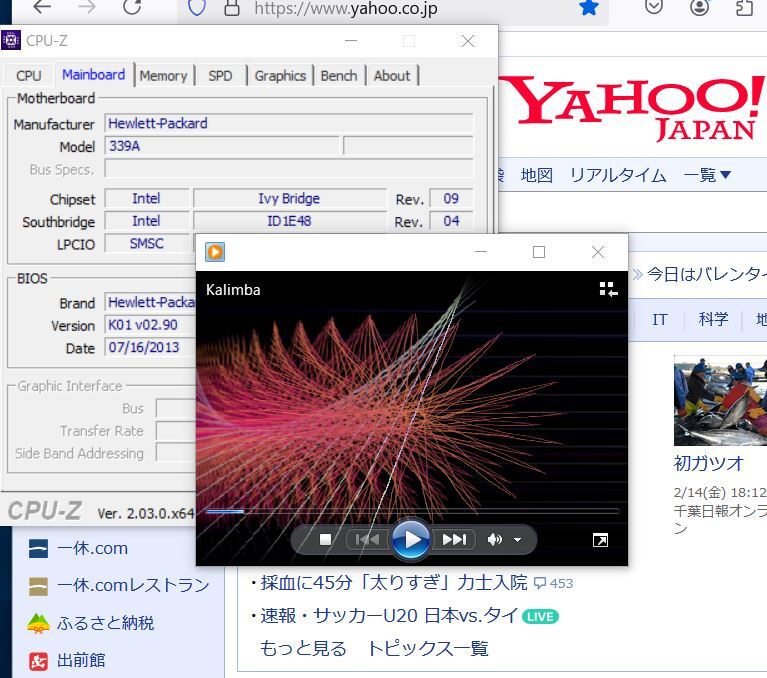Click the 一休.comレストラン icon

click(38, 586)
